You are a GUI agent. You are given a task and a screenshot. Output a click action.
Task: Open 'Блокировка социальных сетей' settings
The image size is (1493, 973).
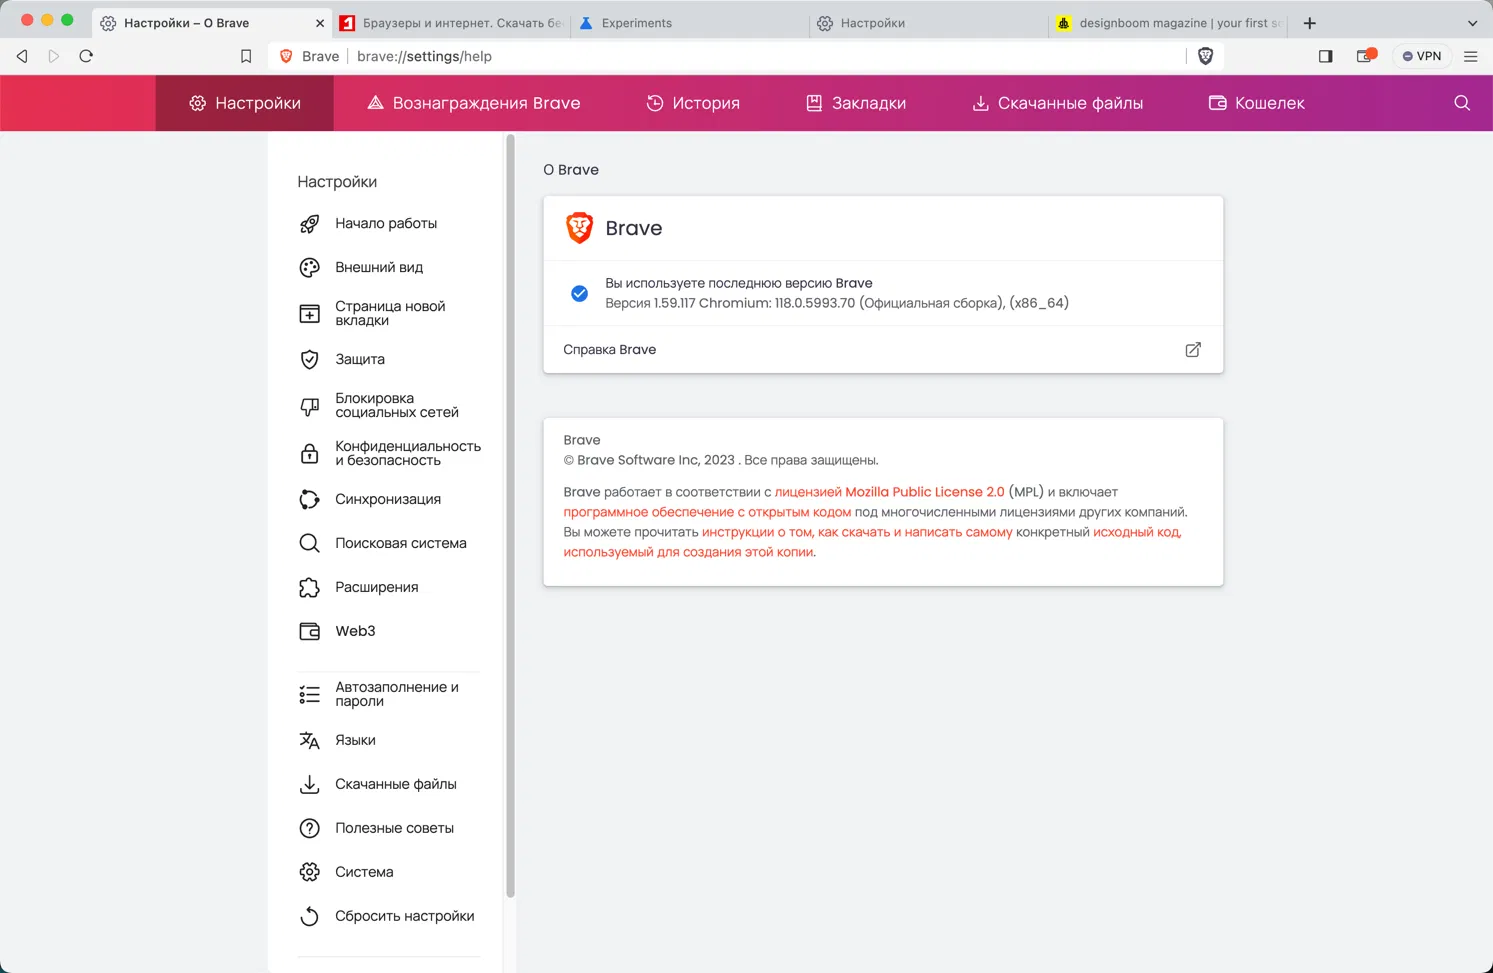[397, 406]
